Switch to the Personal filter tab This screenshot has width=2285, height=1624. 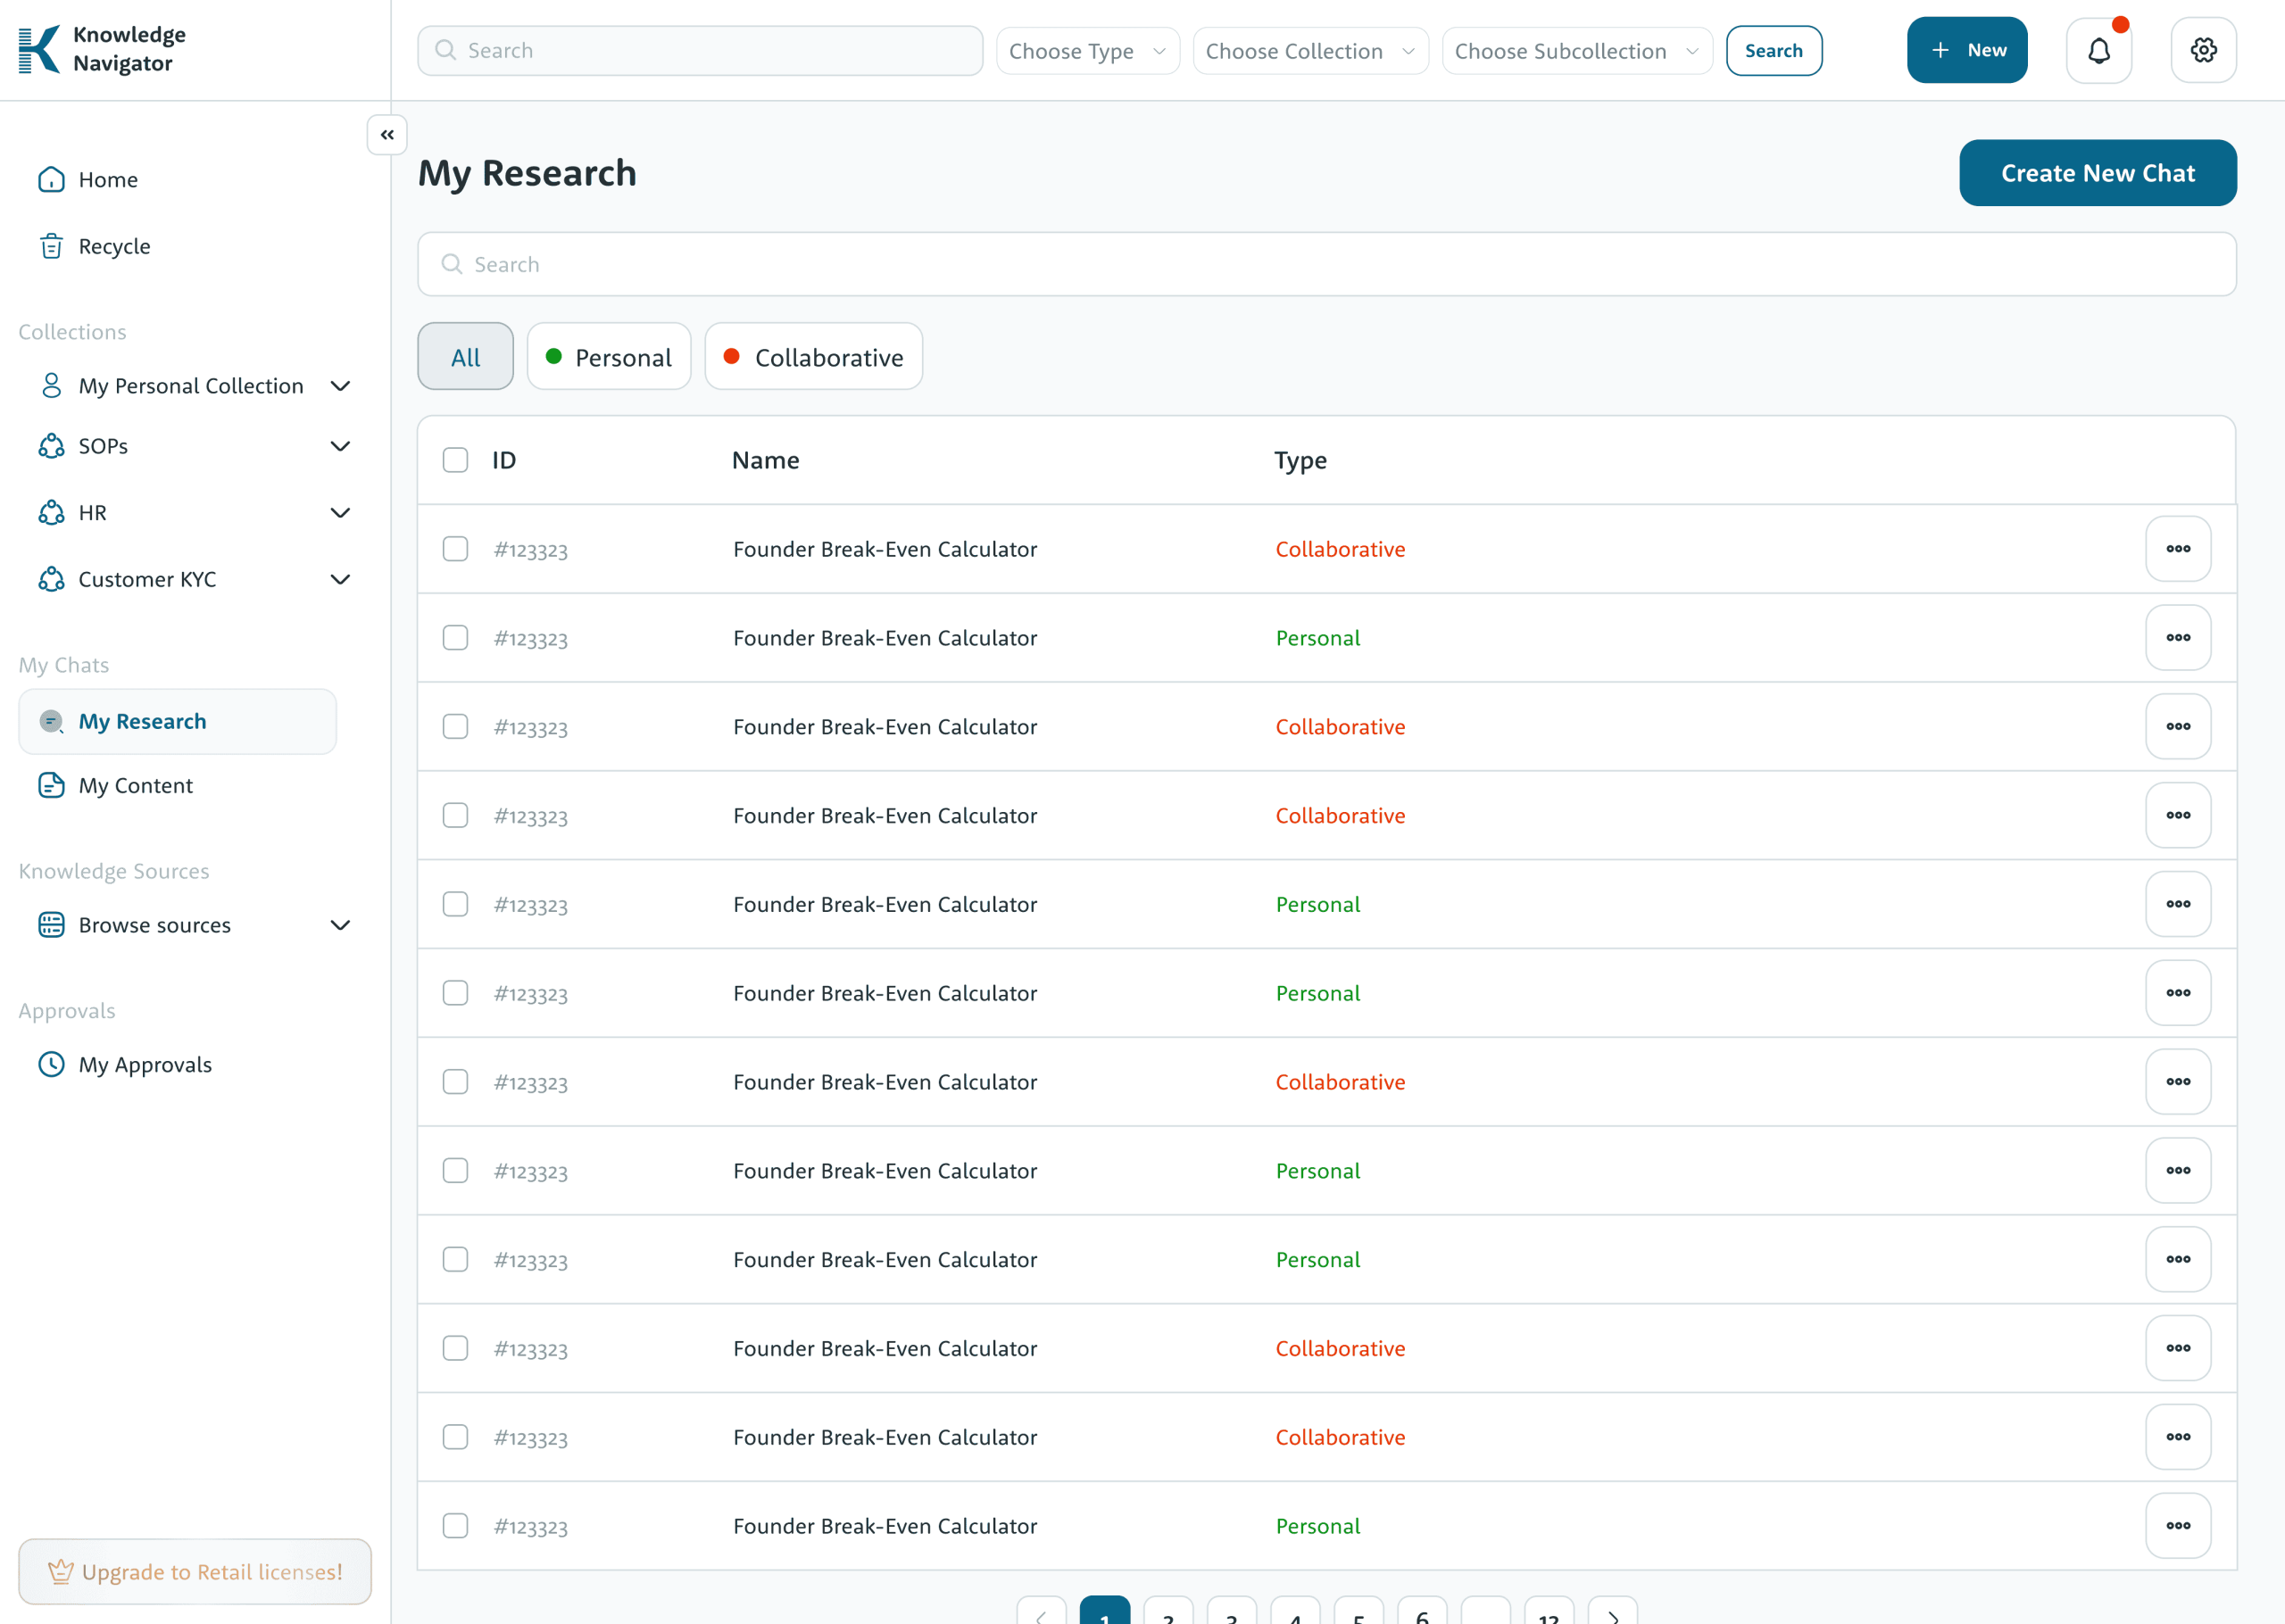608,357
